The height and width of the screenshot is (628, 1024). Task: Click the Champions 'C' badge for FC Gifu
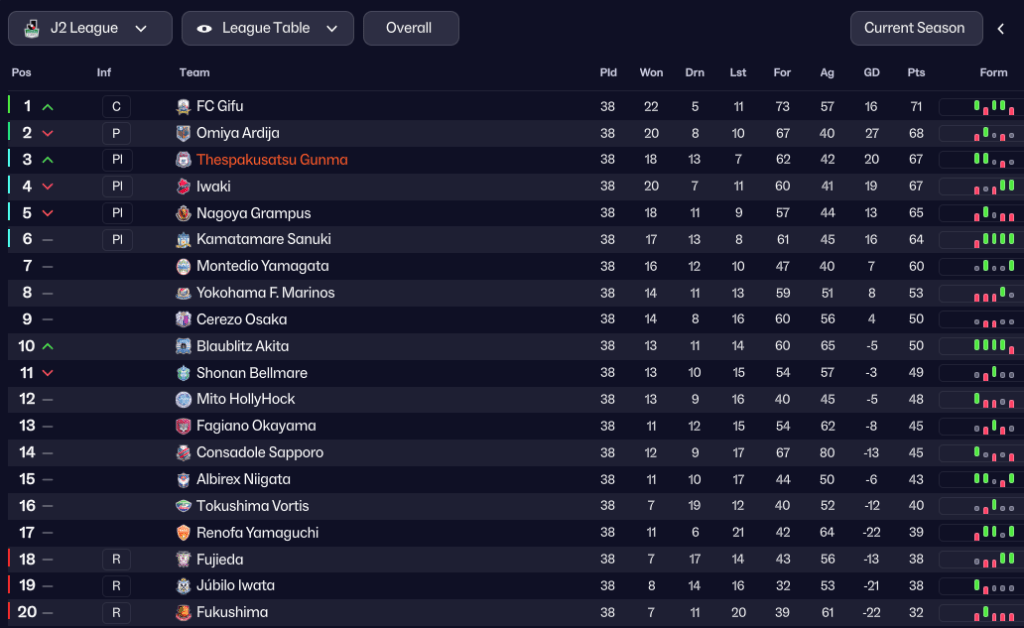tap(116, 107)
